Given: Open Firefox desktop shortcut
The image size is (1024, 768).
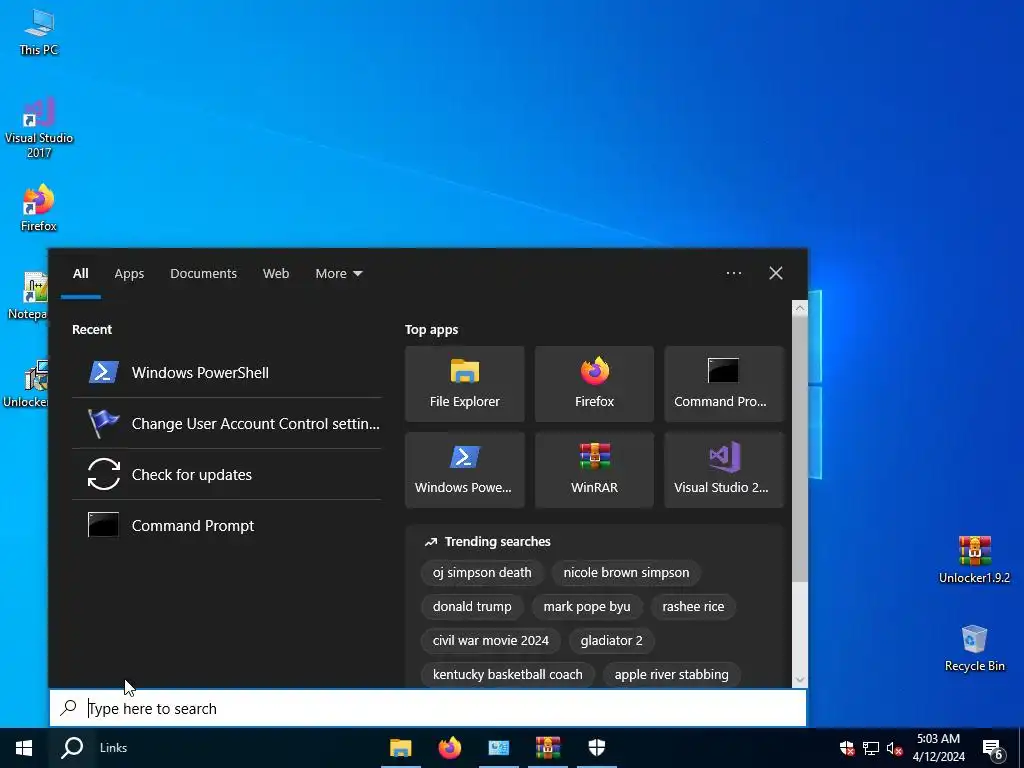Looking at the screenshot, I should tap(39, 208).
